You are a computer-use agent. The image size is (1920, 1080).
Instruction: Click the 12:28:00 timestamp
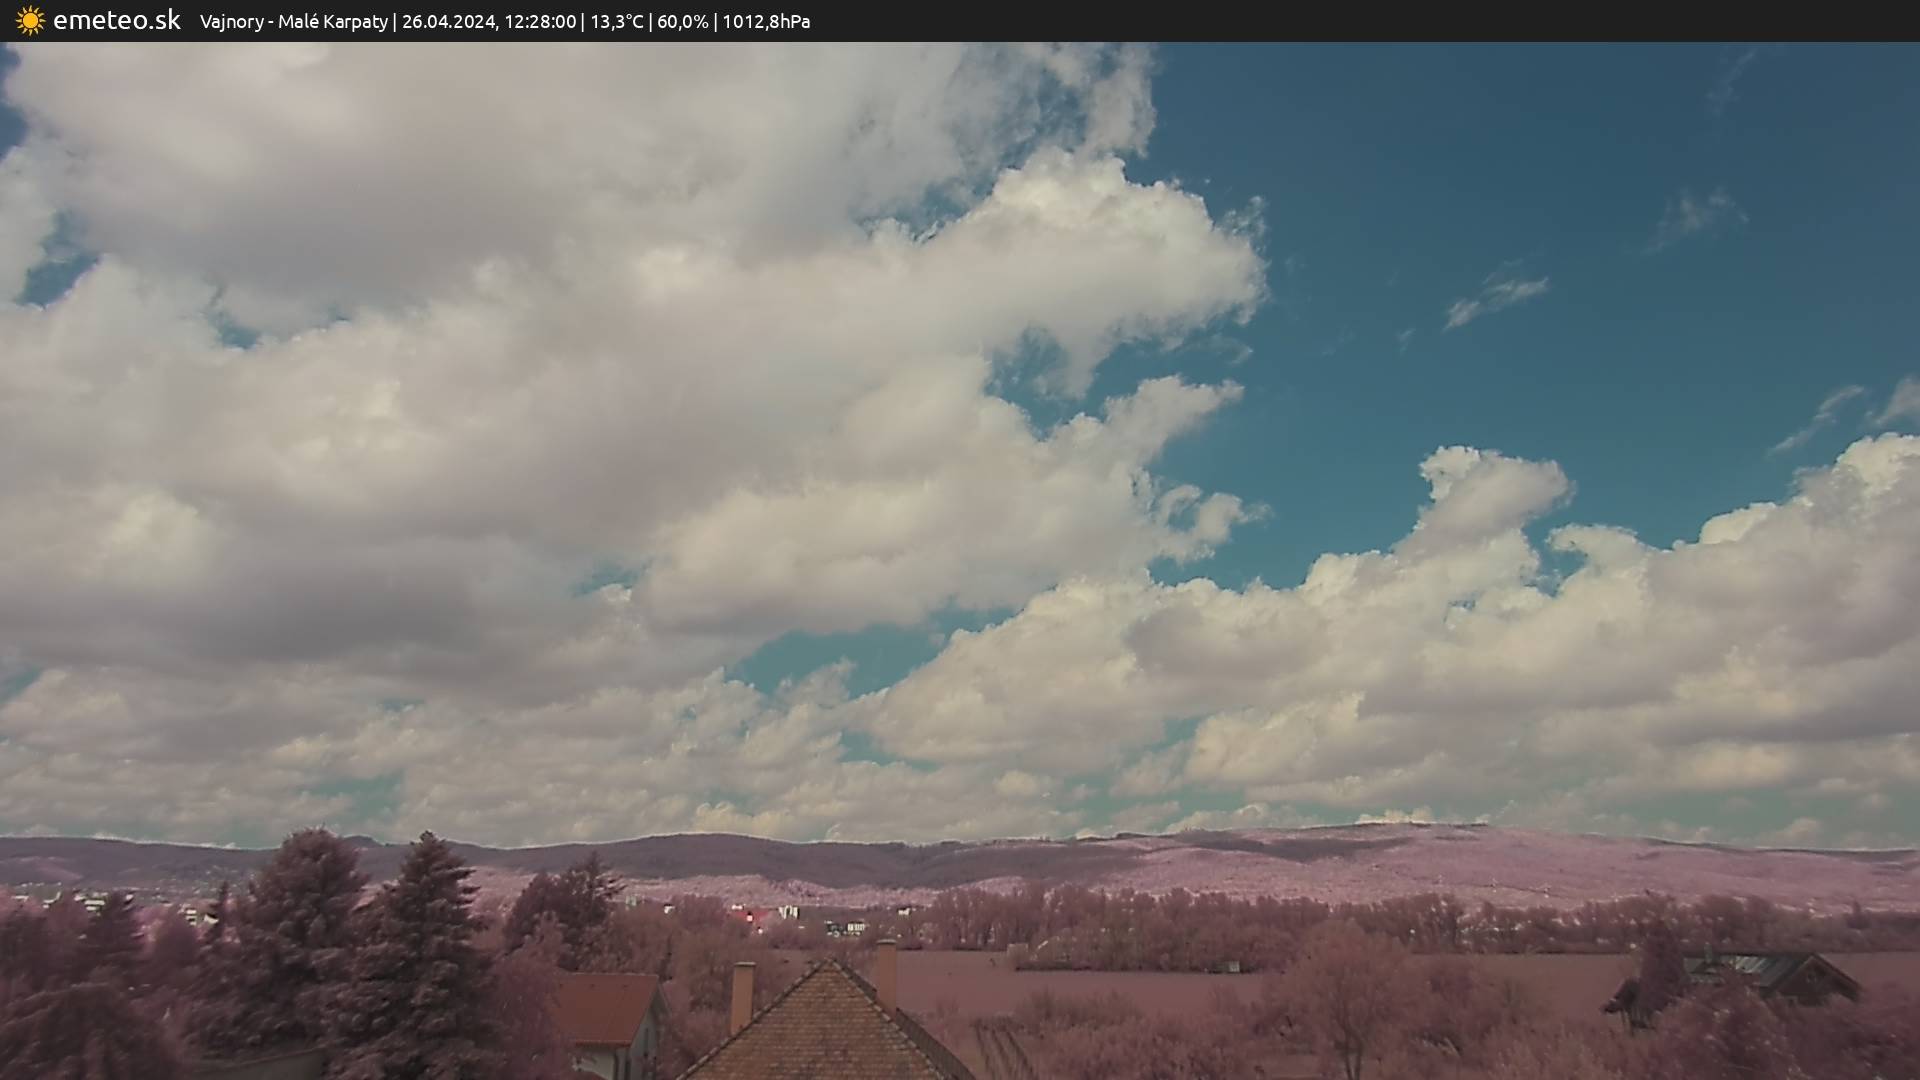point(540,21)
